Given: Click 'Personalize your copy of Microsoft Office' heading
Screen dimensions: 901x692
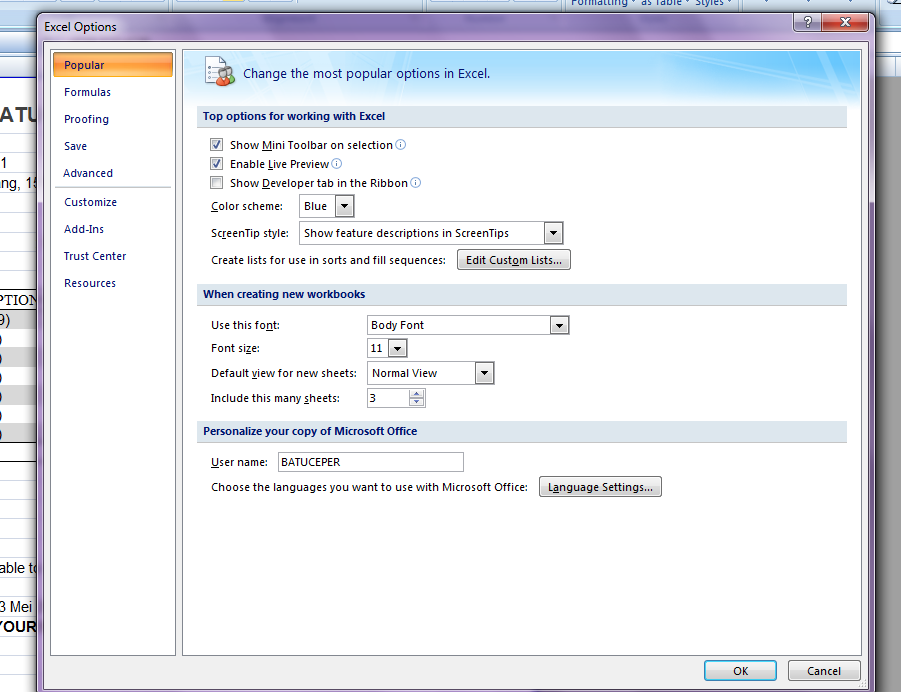Looking at the screenshot, I should 310,431.
